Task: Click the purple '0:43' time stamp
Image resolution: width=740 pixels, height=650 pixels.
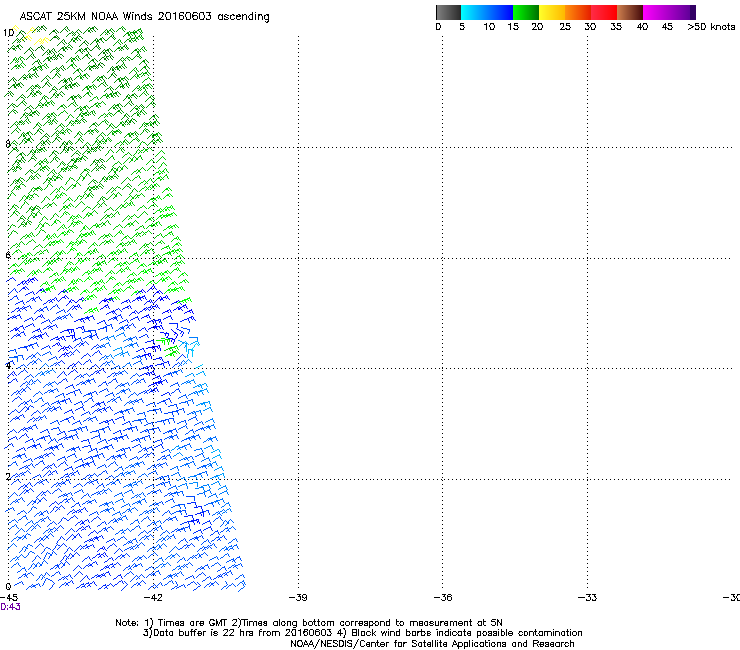Action: pyautogui.click(x=10, y=607)
